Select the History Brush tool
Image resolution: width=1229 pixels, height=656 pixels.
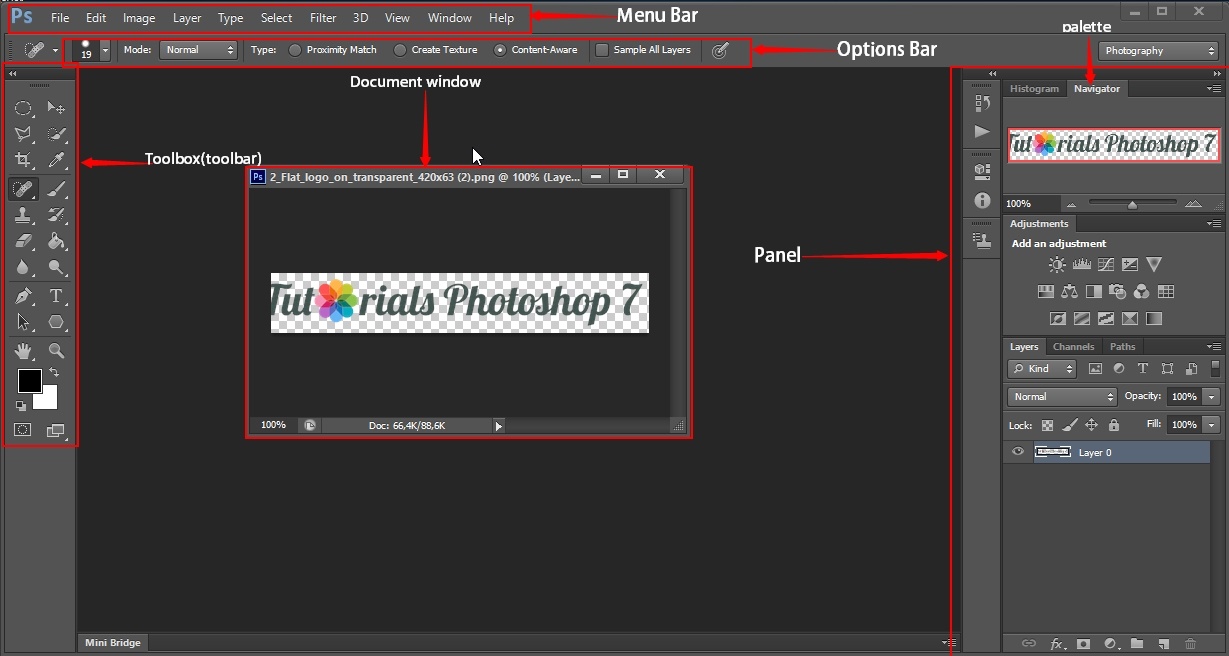point(57,215)
